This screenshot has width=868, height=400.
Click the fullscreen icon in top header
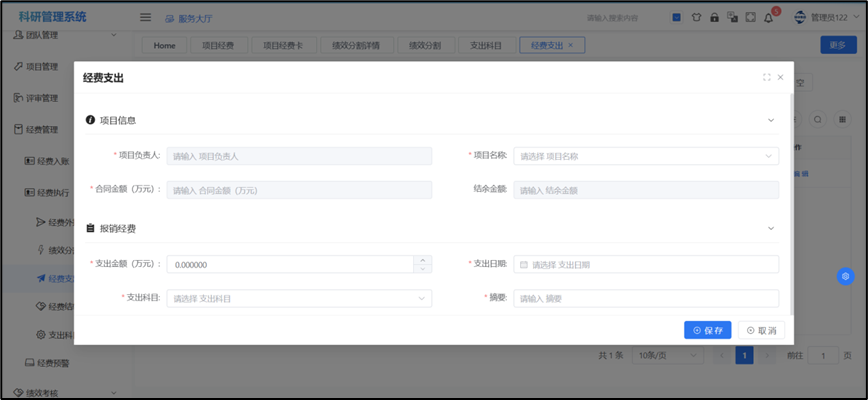750,17
